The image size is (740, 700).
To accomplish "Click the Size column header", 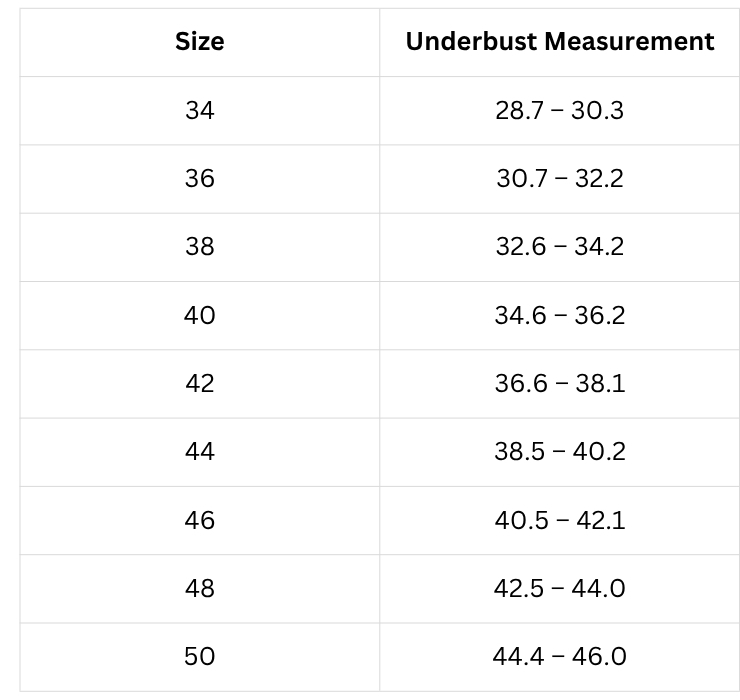I will point(200,42).
